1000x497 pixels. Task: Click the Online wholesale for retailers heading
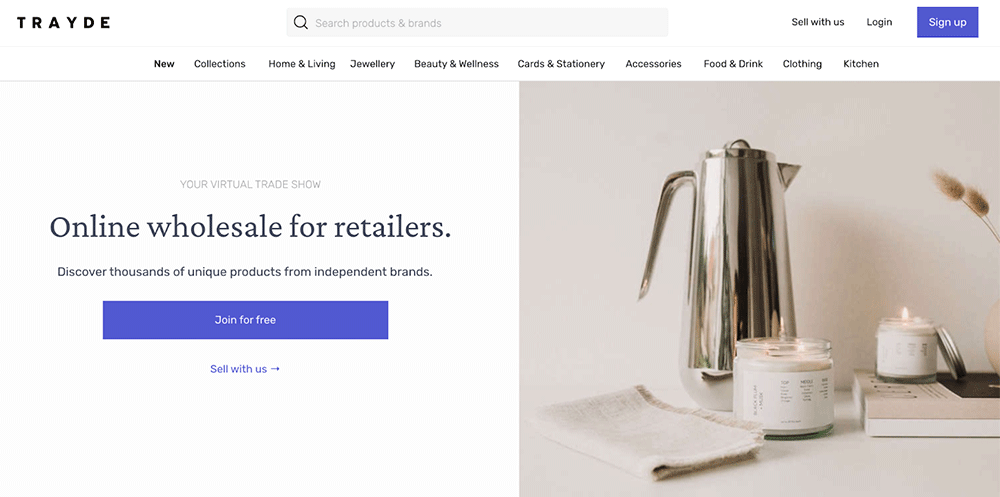(x=250, y=227)
